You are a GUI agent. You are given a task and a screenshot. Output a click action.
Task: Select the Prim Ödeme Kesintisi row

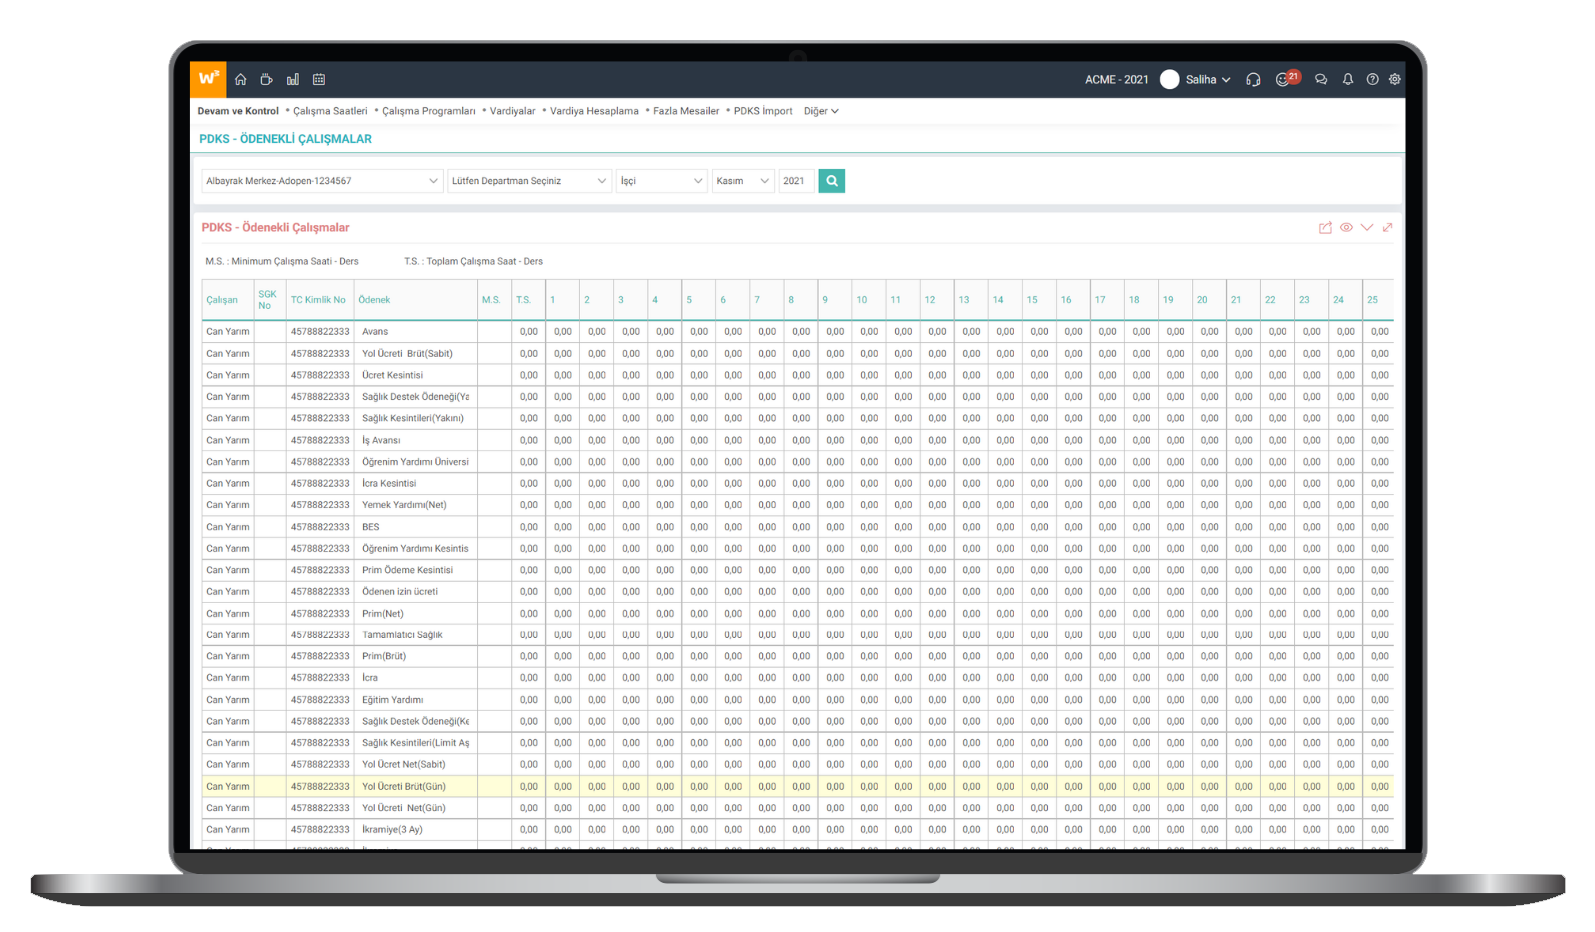click(x=797, y=570)
